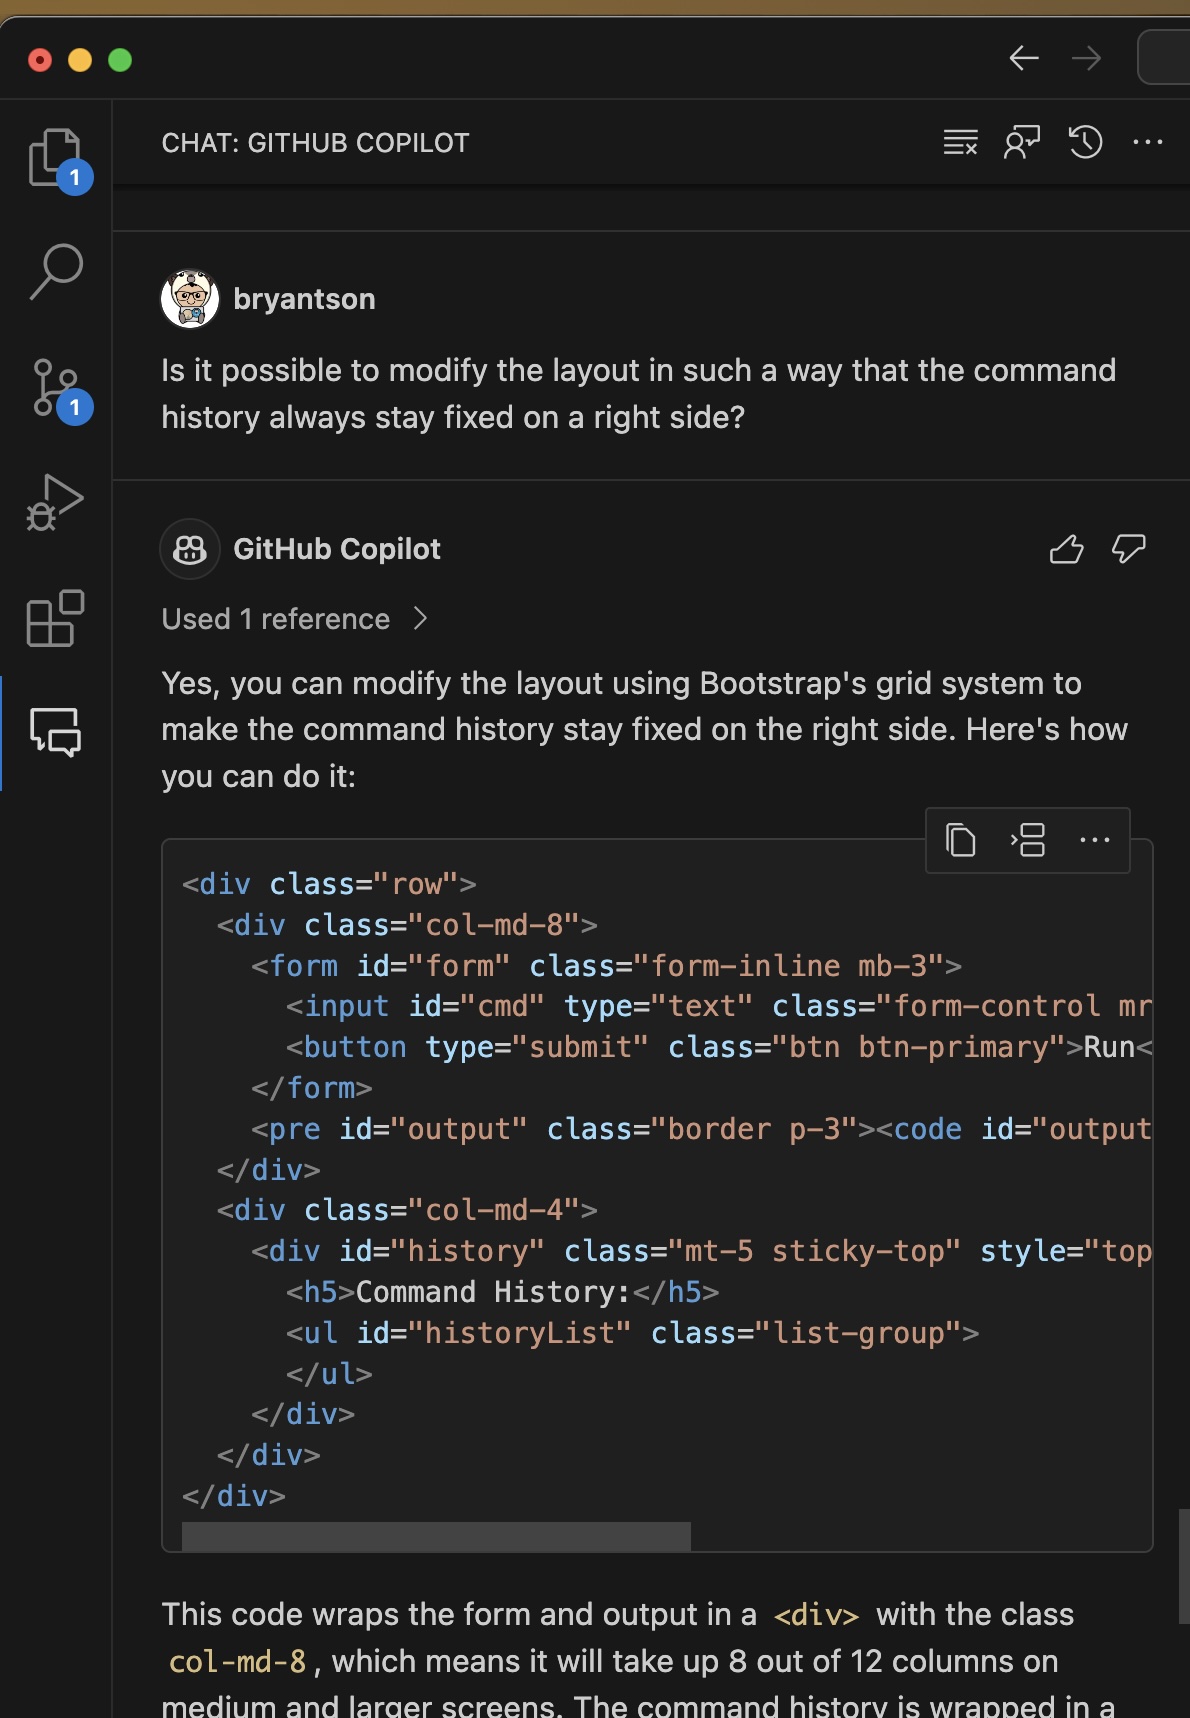Screen dimensions: 1190x1718
Task: Open more actions for the code block
Action: [x=1095, y=840]
